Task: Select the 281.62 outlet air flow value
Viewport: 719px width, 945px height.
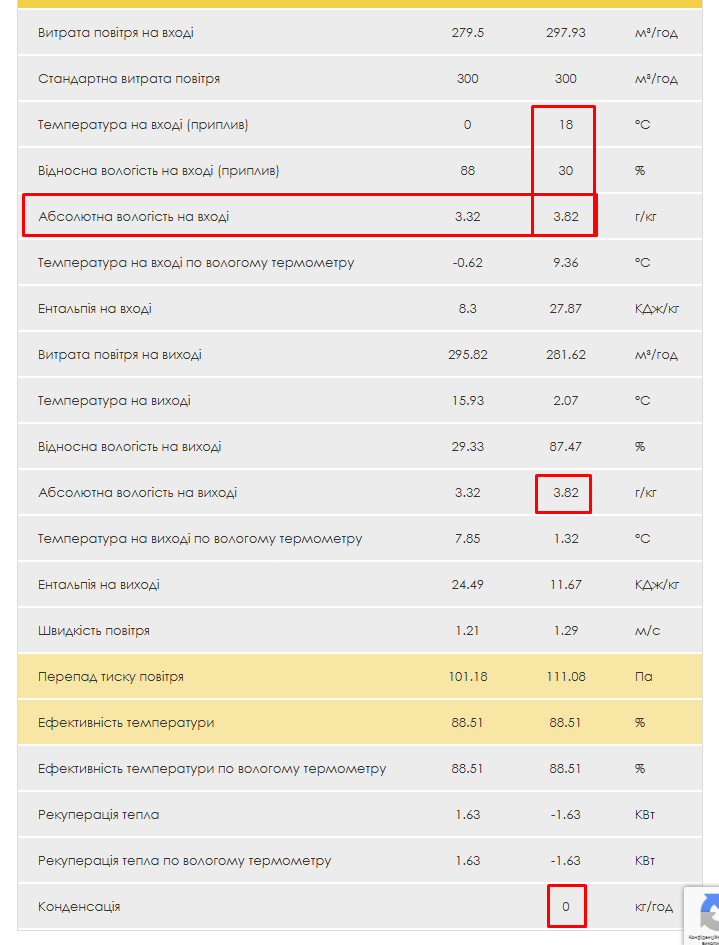Action: pos(566,355)
